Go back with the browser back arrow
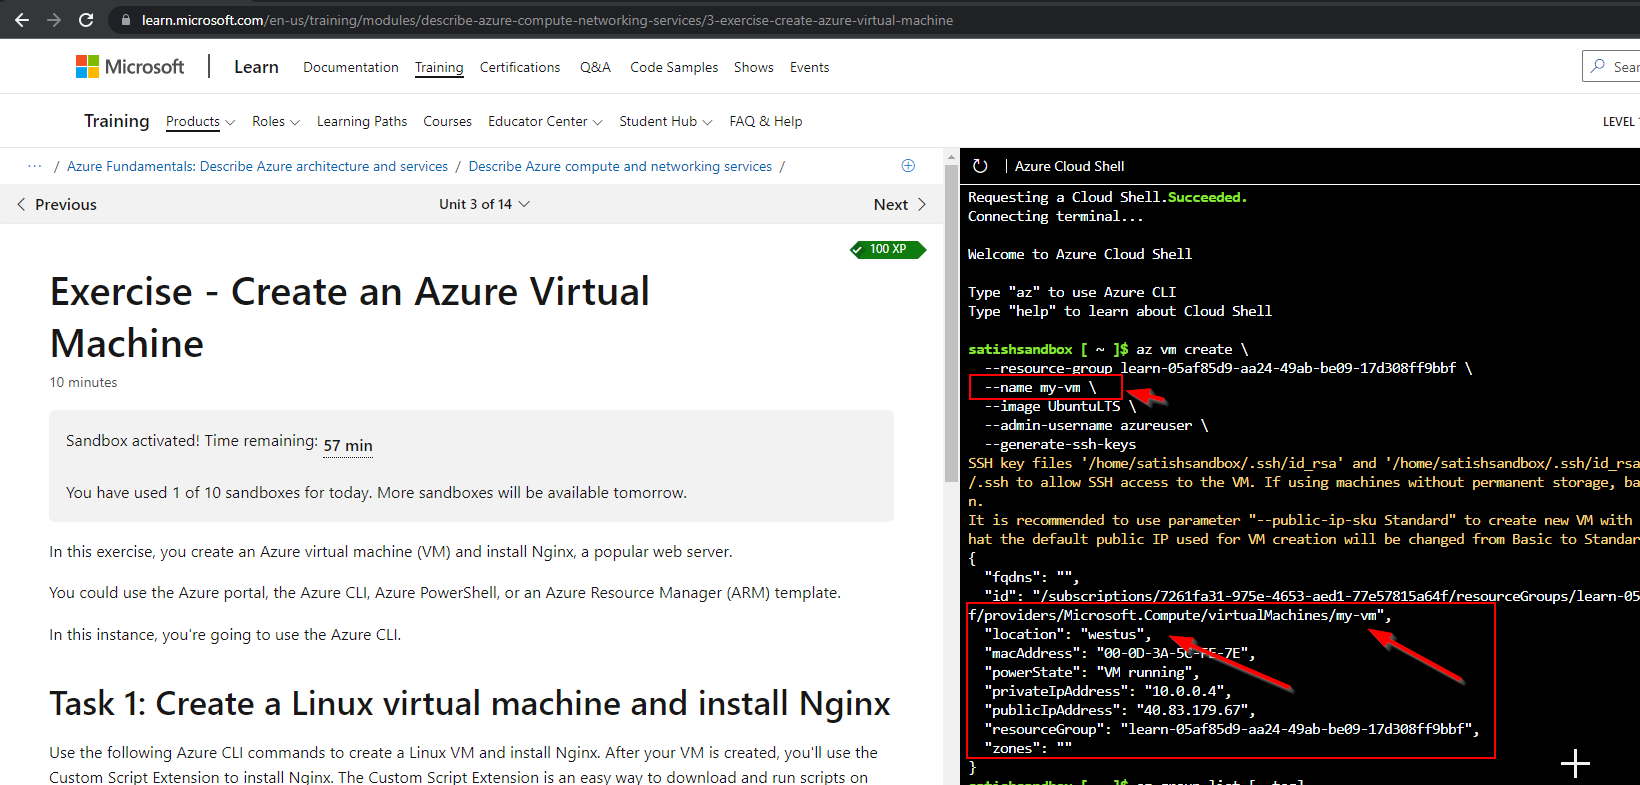 (22, 20)
